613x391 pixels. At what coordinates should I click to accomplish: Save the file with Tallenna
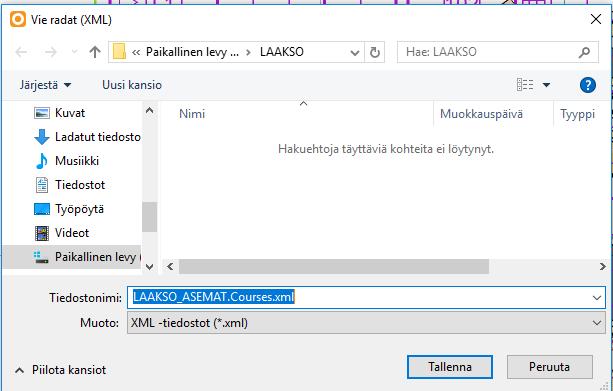click(x=450, y=367)
